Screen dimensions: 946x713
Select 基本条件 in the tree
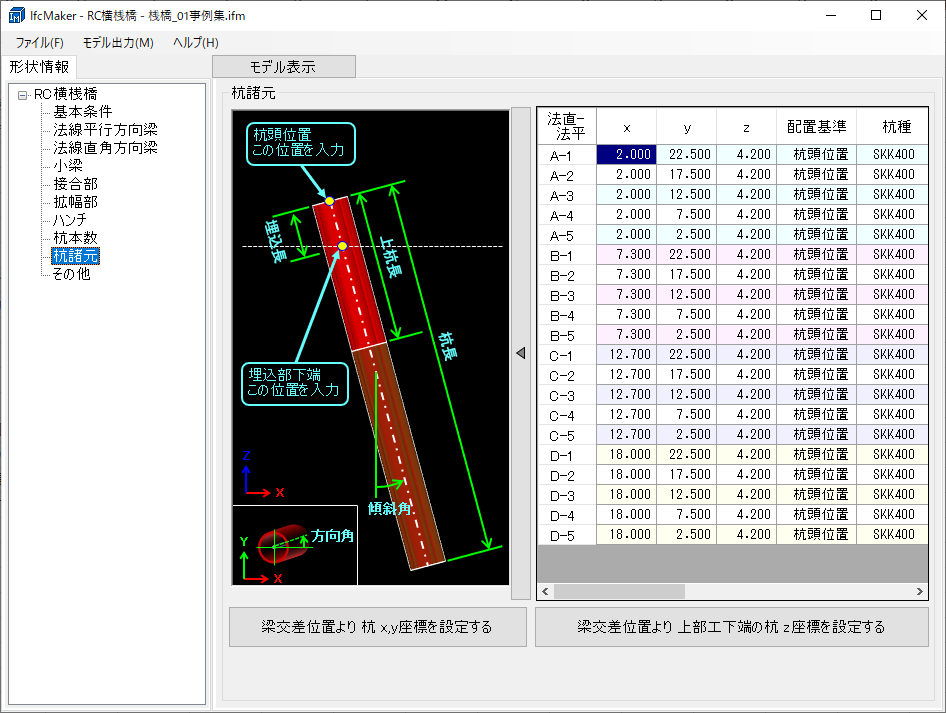coord(83,112)
